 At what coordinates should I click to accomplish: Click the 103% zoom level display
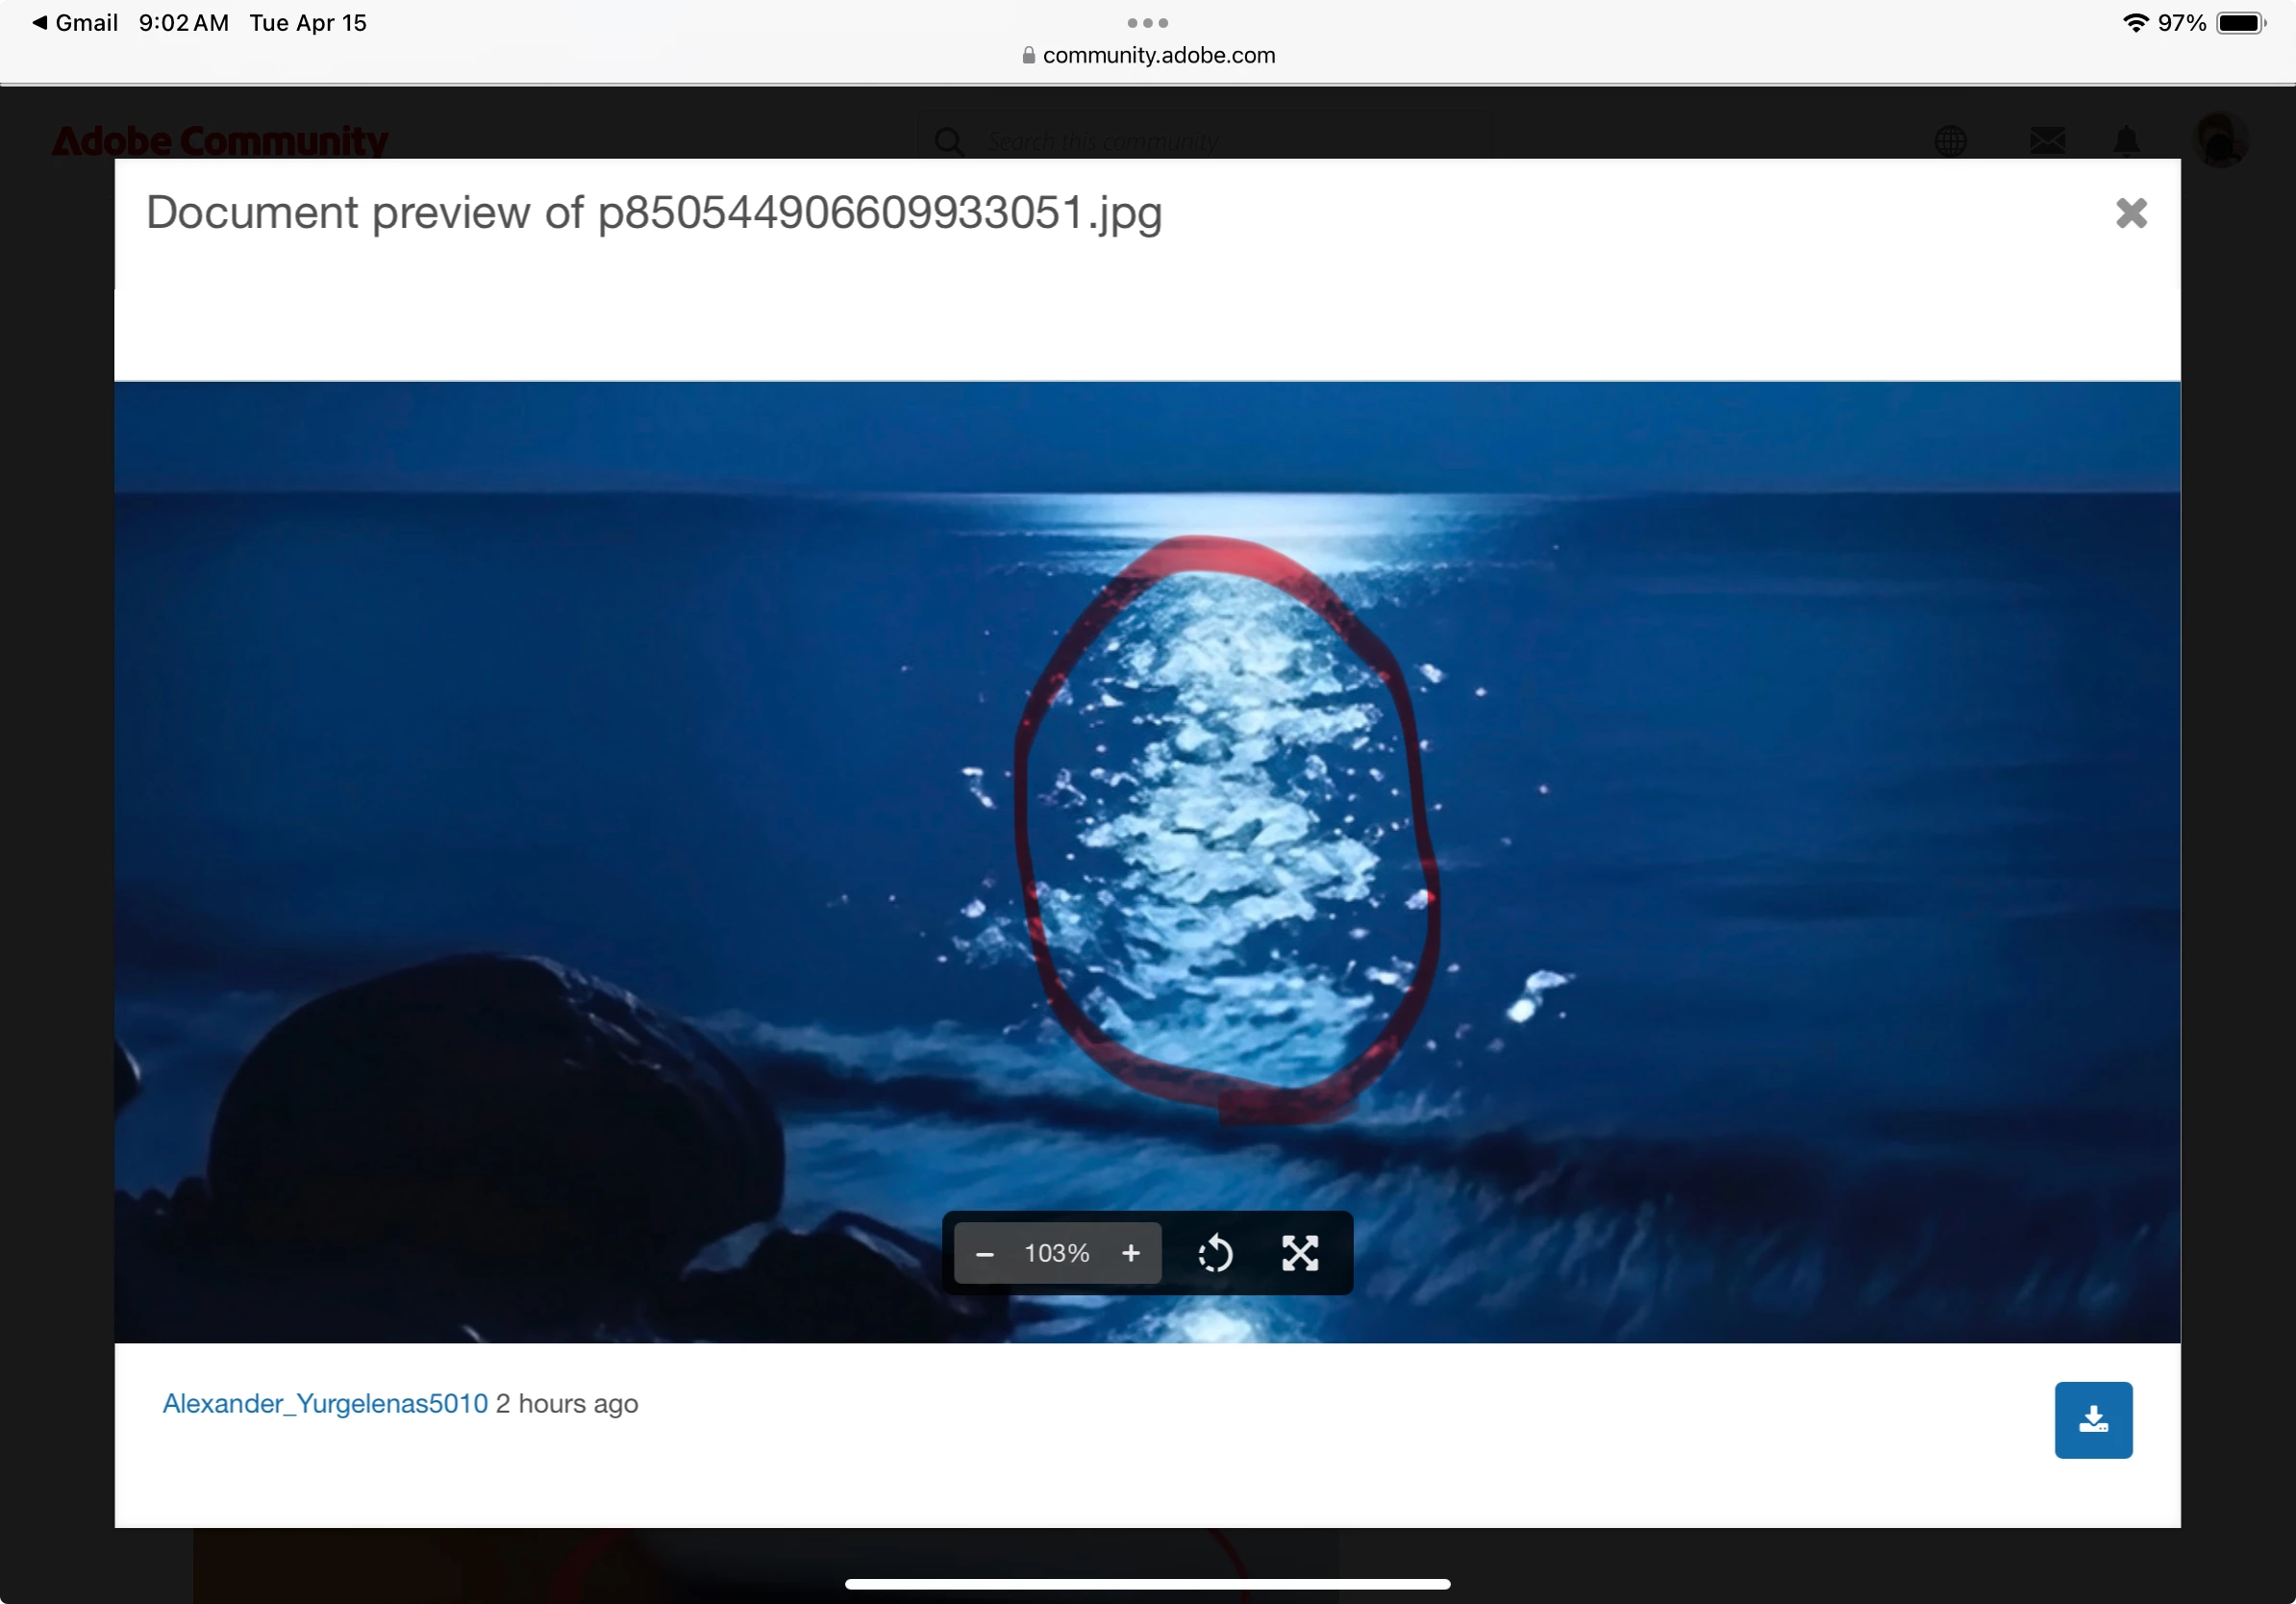tap(1056, 1253)
